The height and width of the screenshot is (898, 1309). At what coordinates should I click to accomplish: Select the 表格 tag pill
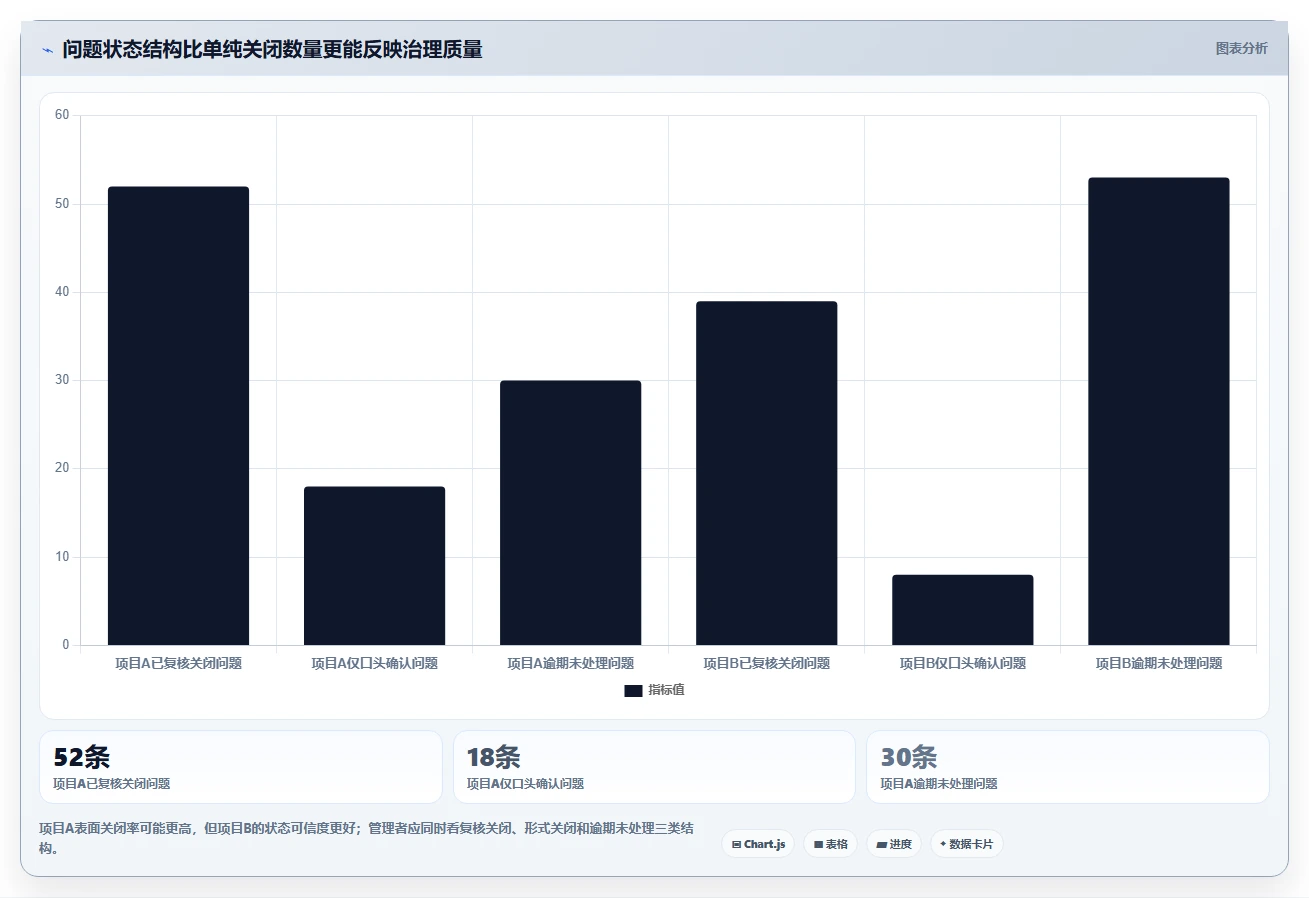[830, 844]
